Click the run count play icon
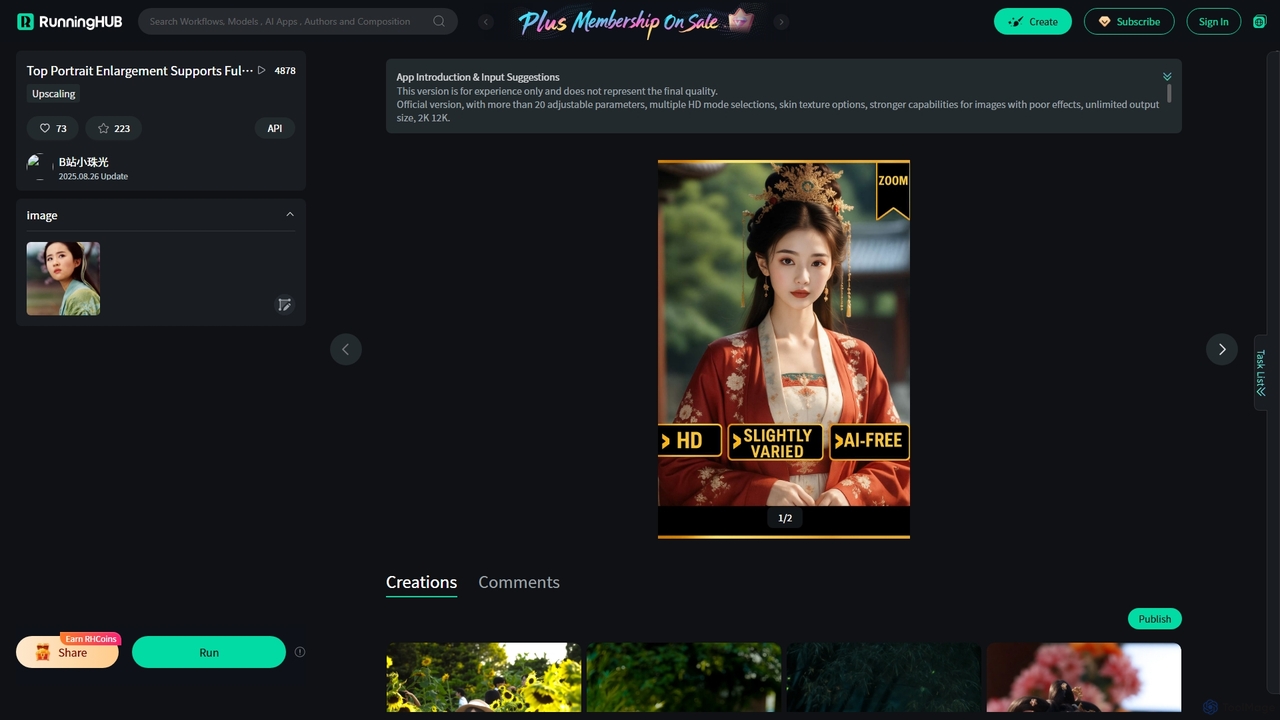The image size is (1280, 720). 262,70
